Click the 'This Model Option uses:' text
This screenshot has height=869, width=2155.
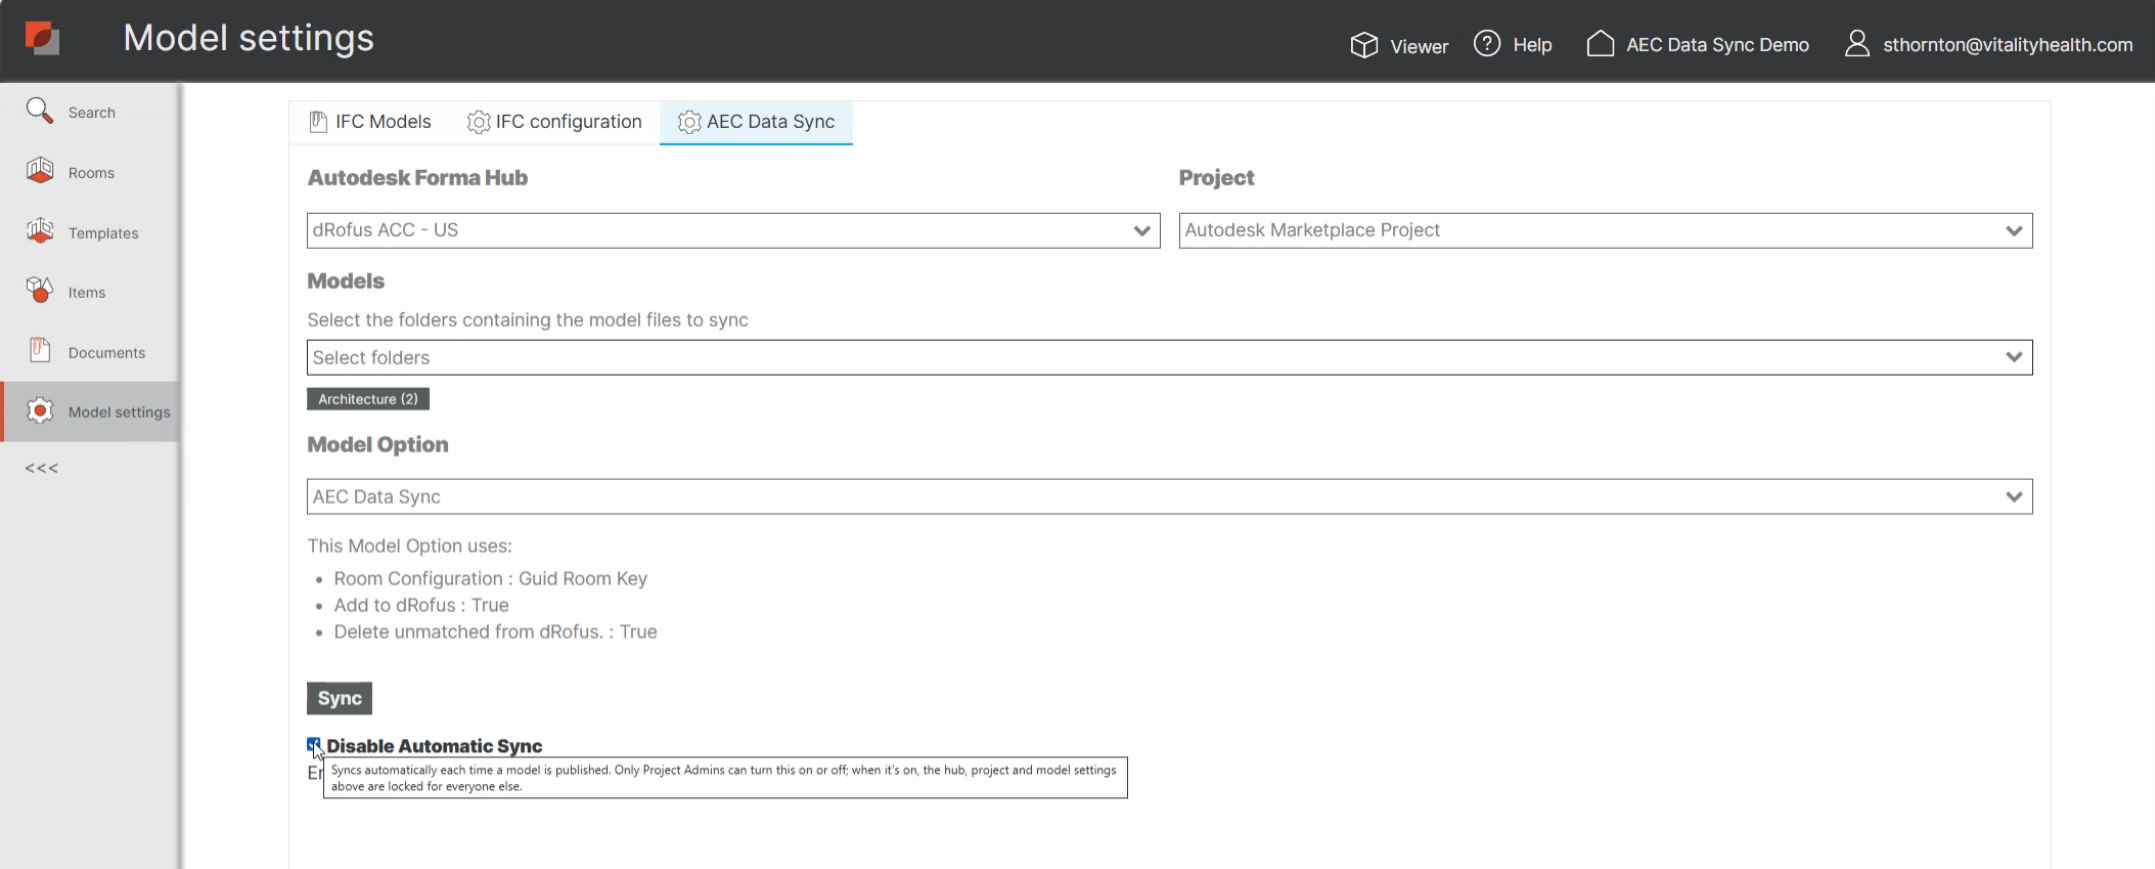[x=409, y=546]
